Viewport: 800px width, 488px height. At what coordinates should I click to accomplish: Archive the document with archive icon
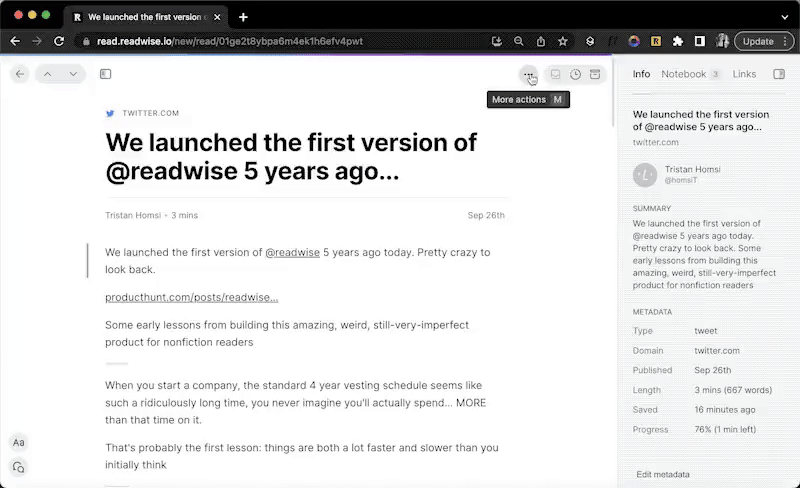click(x=595, y=74)
